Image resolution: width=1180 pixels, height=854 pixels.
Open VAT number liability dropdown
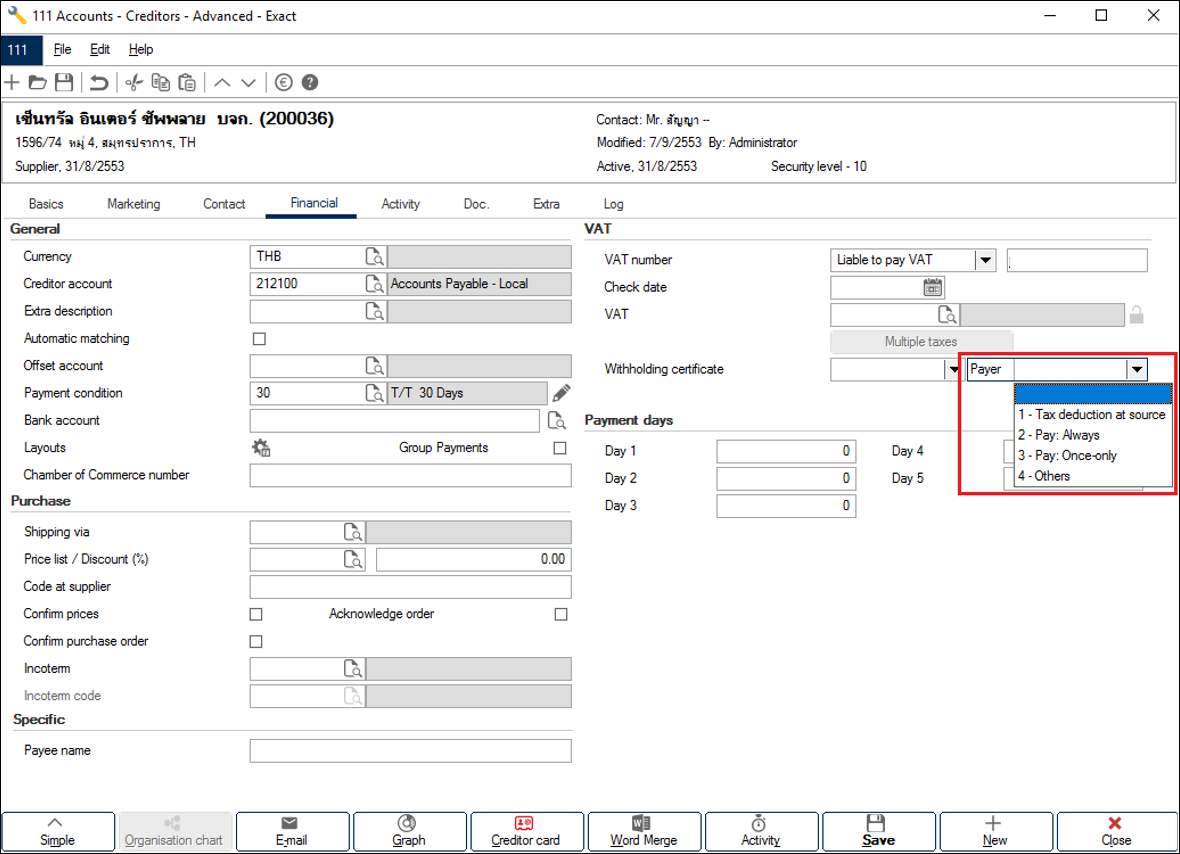tap(985, 260)
